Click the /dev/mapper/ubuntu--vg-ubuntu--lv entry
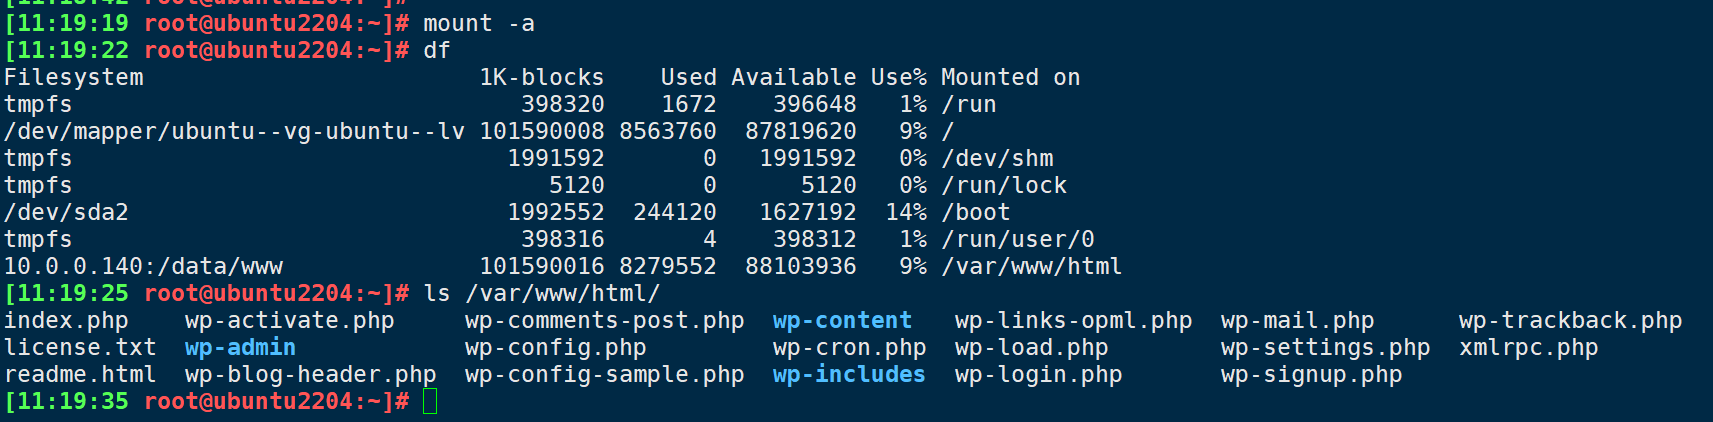1713x422 pixels. tap(234, 132)
